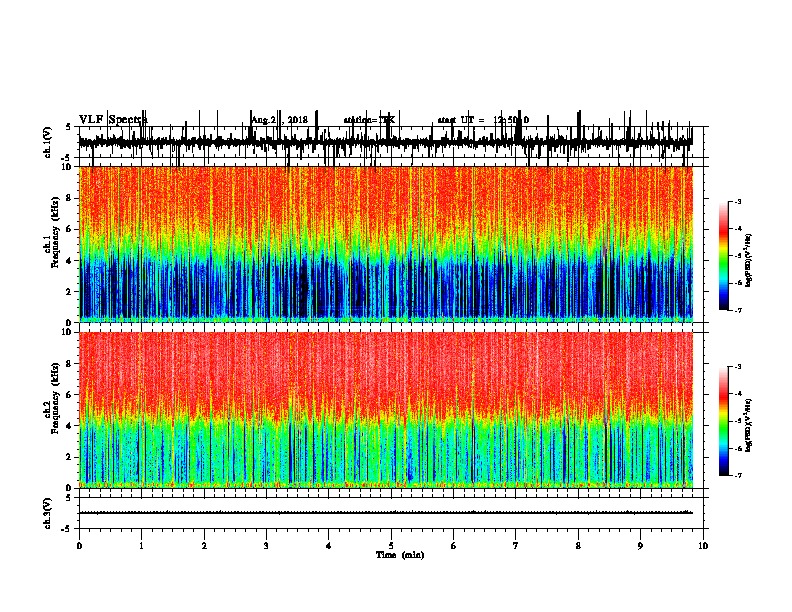The image size is (792, 612).
Task: Click time axis tick label '5'
Action: click(x=391, y=545)
